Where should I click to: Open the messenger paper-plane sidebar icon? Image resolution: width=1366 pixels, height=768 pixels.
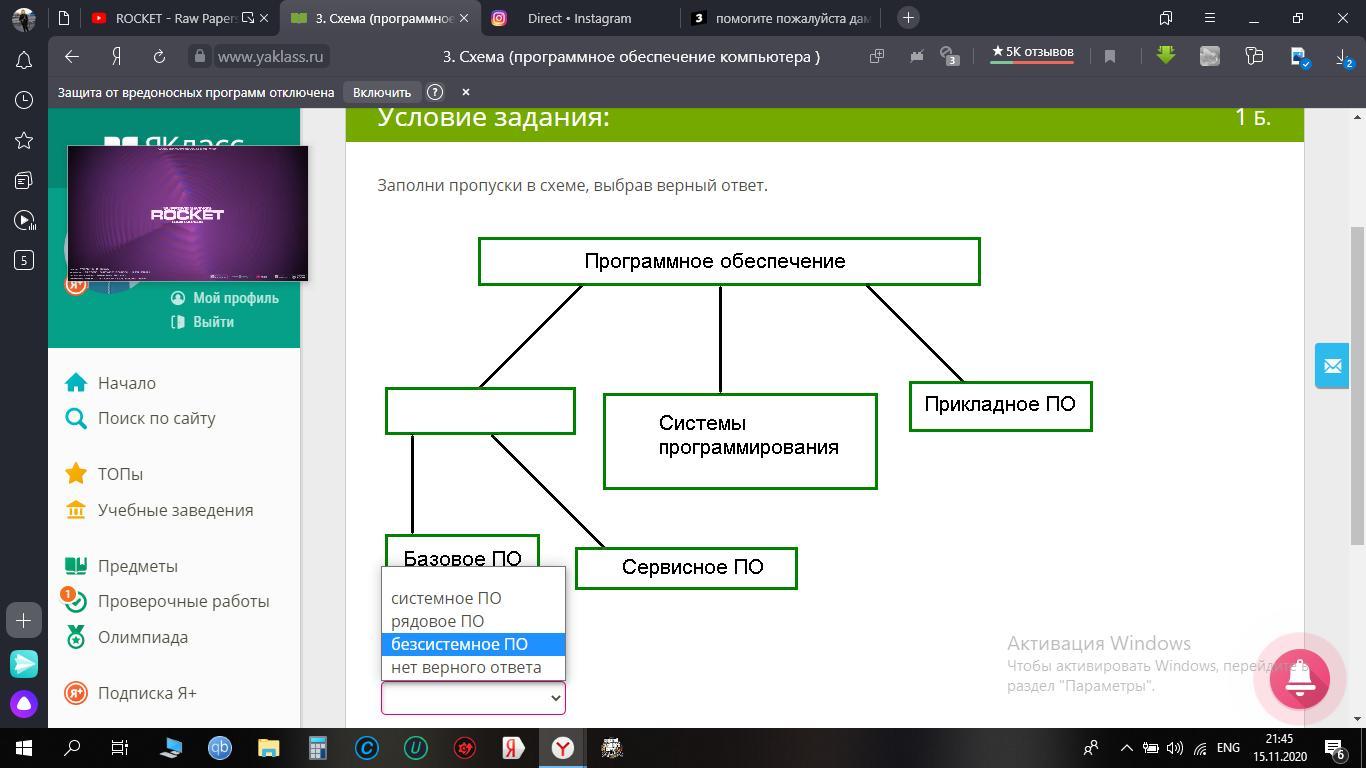pos(24,663)
